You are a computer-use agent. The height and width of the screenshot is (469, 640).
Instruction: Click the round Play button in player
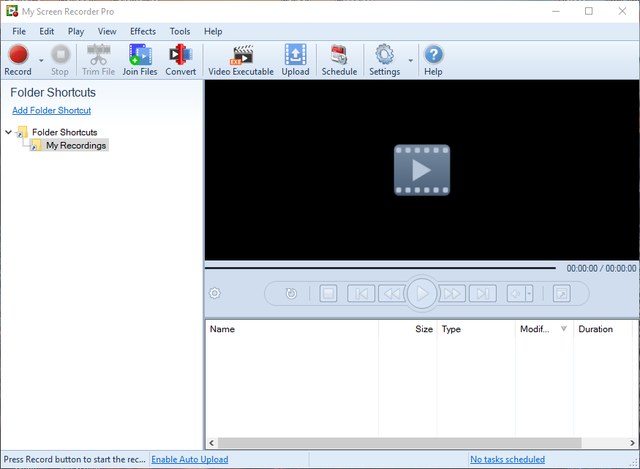(422, 293)
